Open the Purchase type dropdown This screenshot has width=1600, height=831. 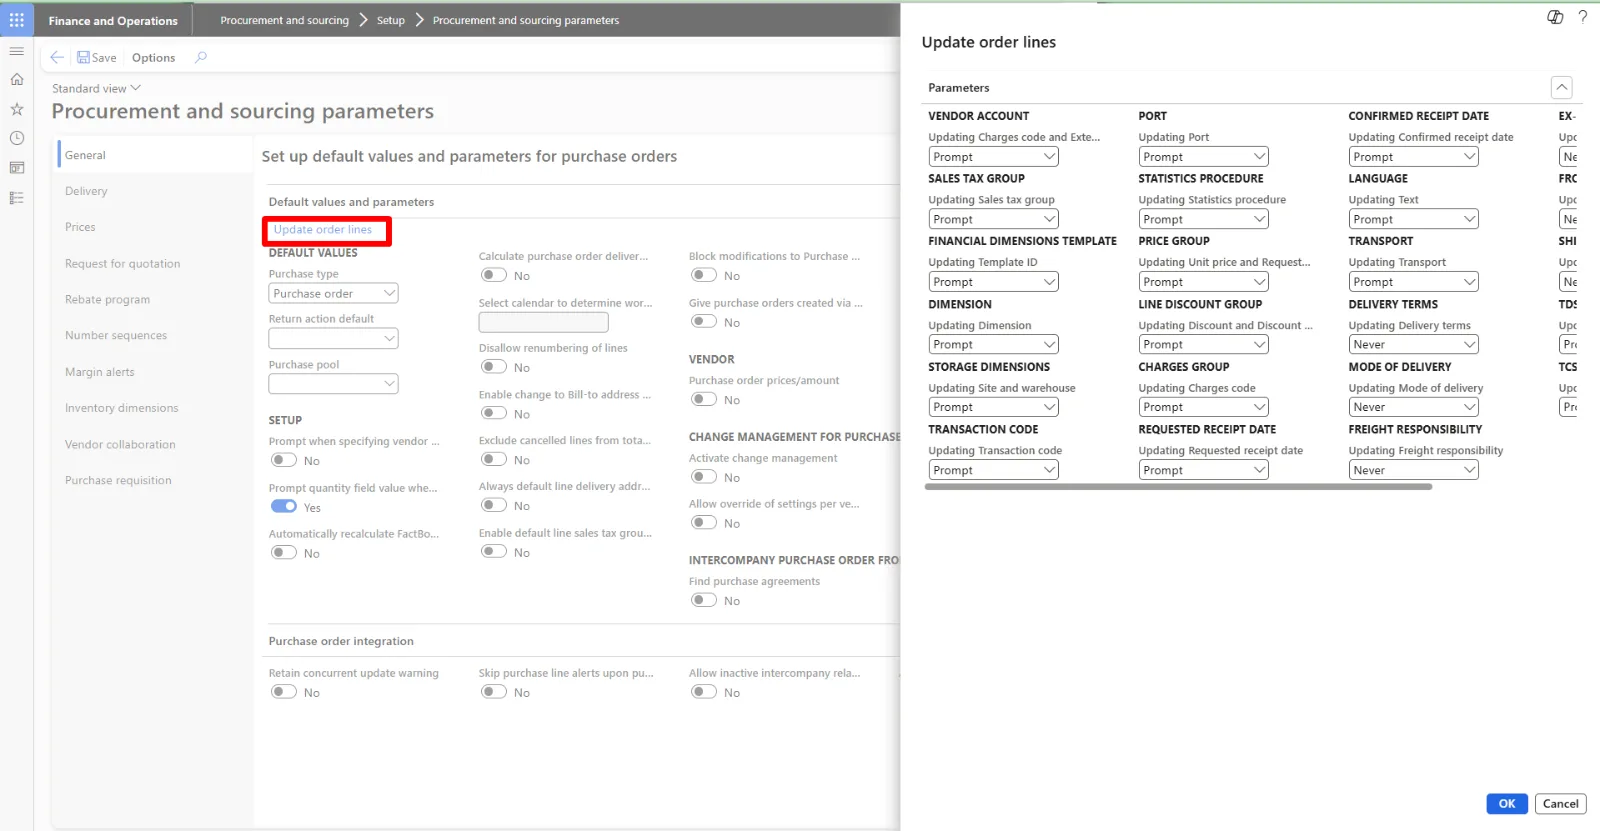point(333,293)
